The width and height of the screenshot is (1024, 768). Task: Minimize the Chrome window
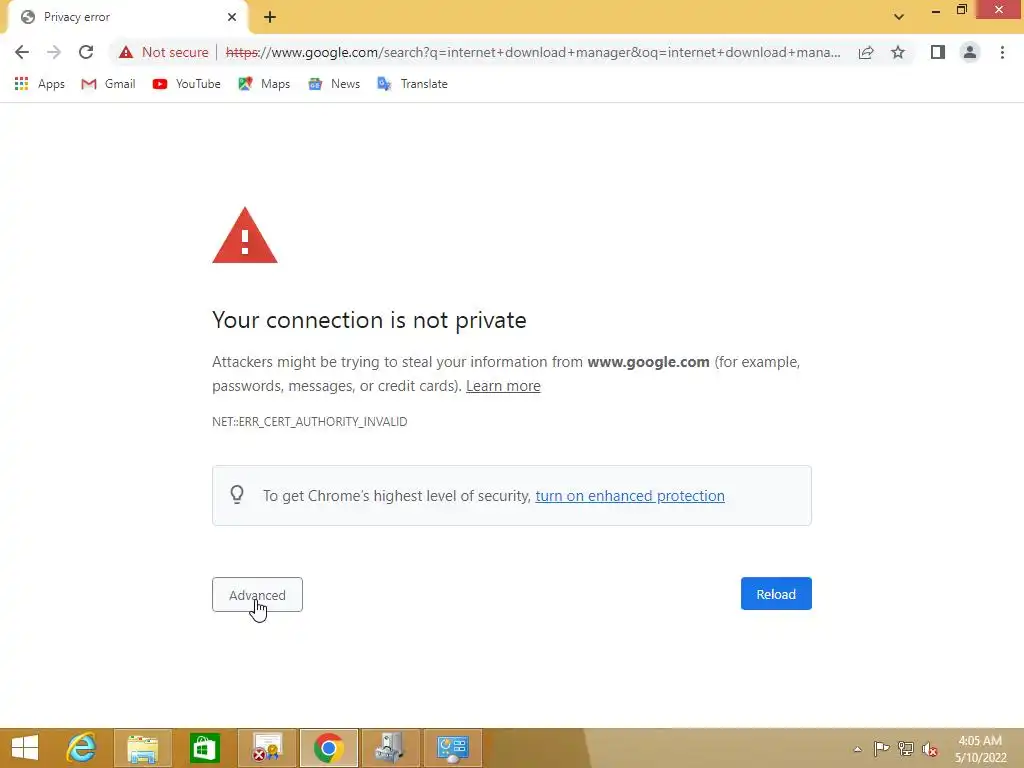(936, 10)
